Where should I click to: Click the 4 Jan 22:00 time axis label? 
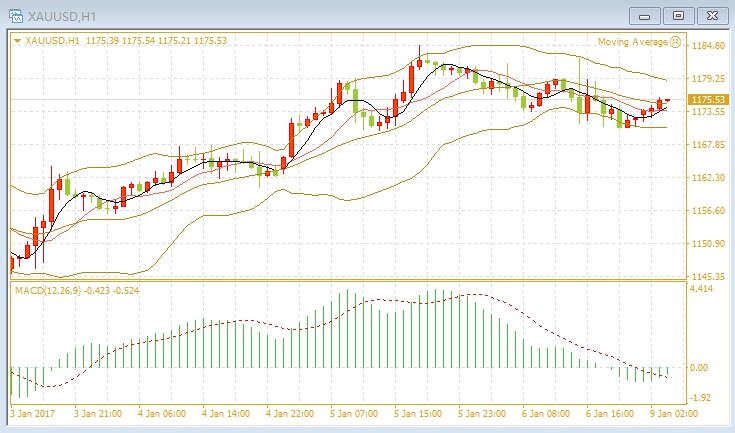290,414
